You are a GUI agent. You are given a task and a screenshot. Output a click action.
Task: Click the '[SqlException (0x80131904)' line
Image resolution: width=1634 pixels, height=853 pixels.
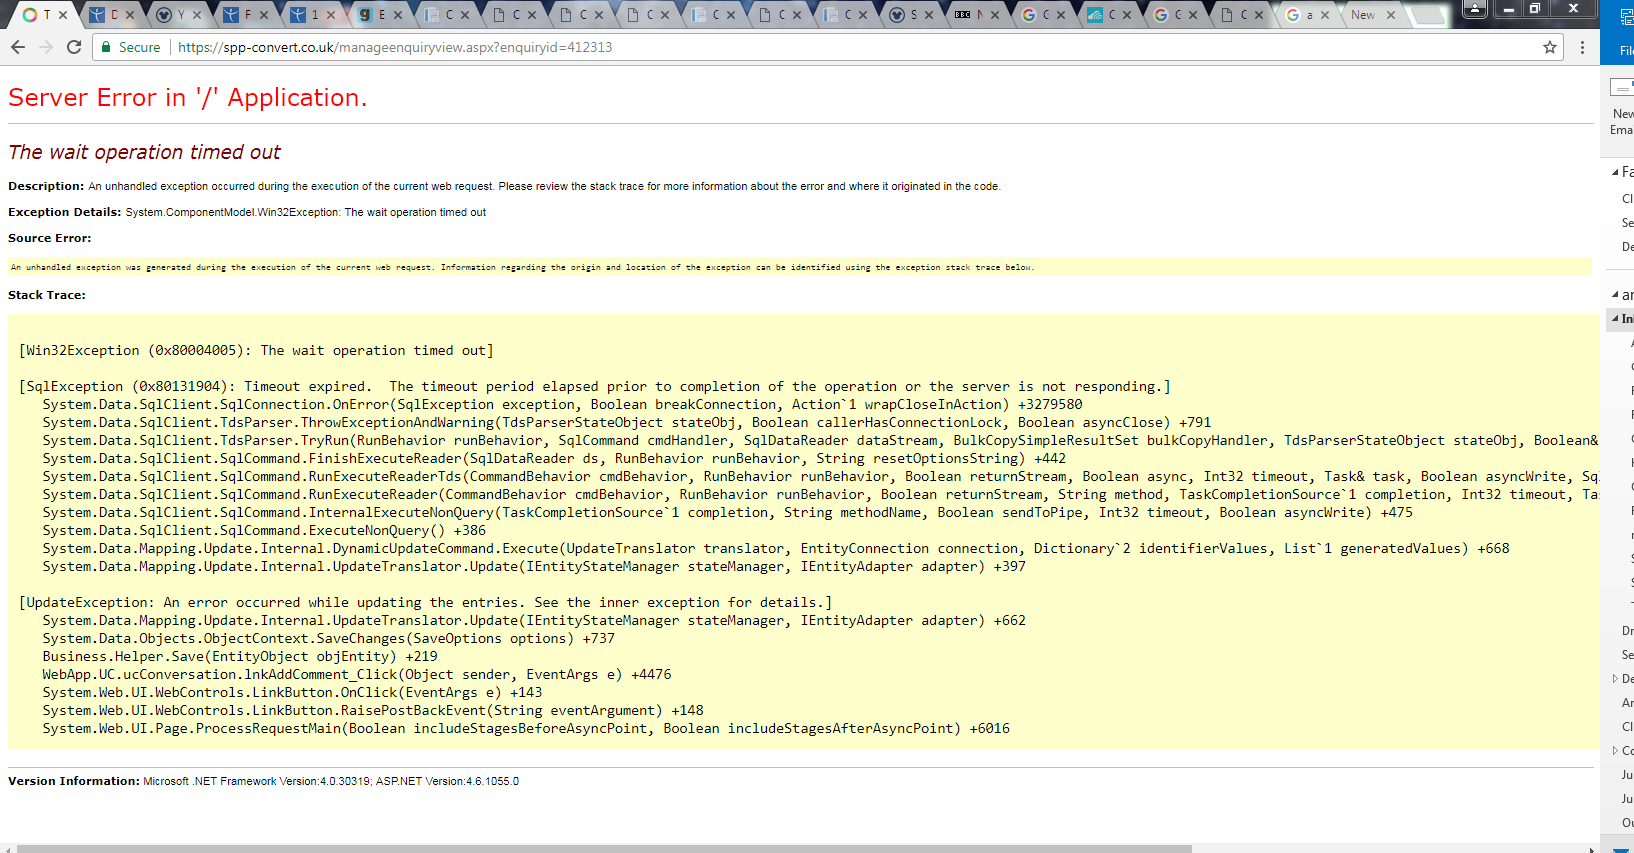coord(595,387)
